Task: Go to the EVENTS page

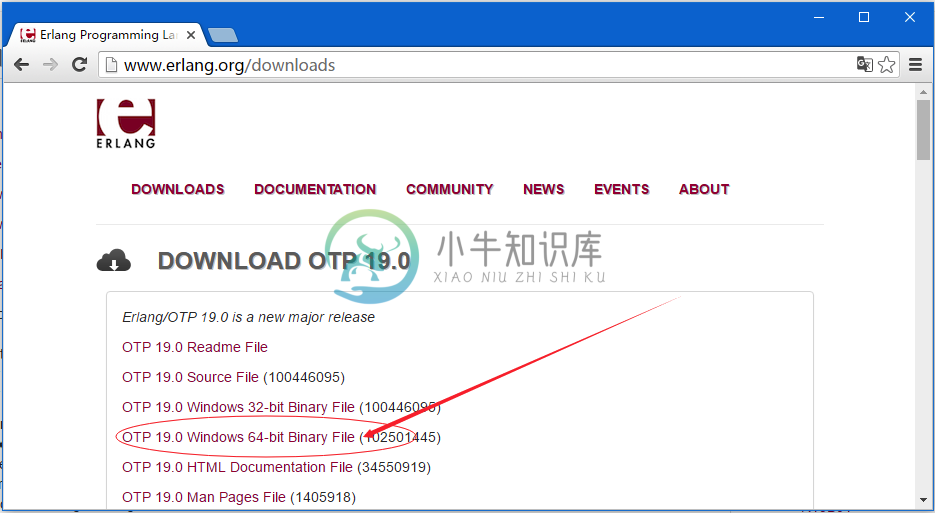Action: coord(621,189)
